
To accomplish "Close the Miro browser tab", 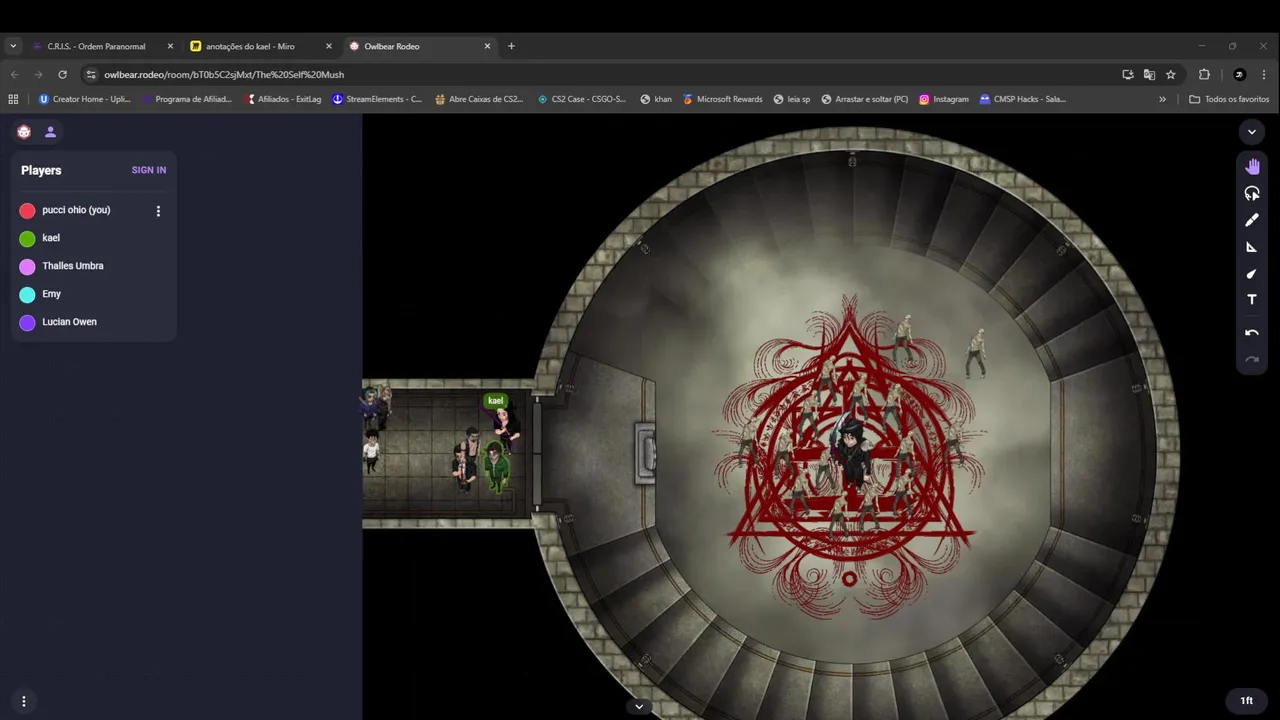I will (329, 46).
